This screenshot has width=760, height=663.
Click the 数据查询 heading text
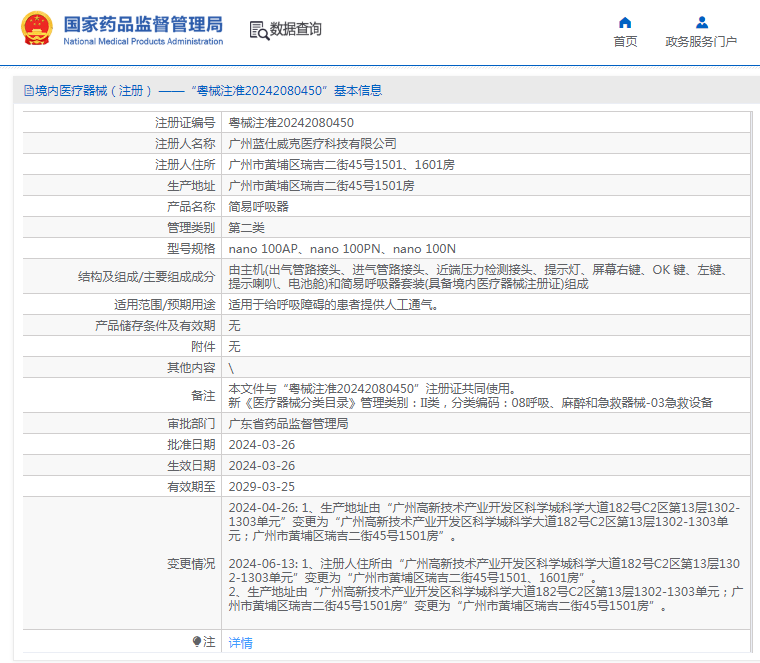[x=296, y=29]
